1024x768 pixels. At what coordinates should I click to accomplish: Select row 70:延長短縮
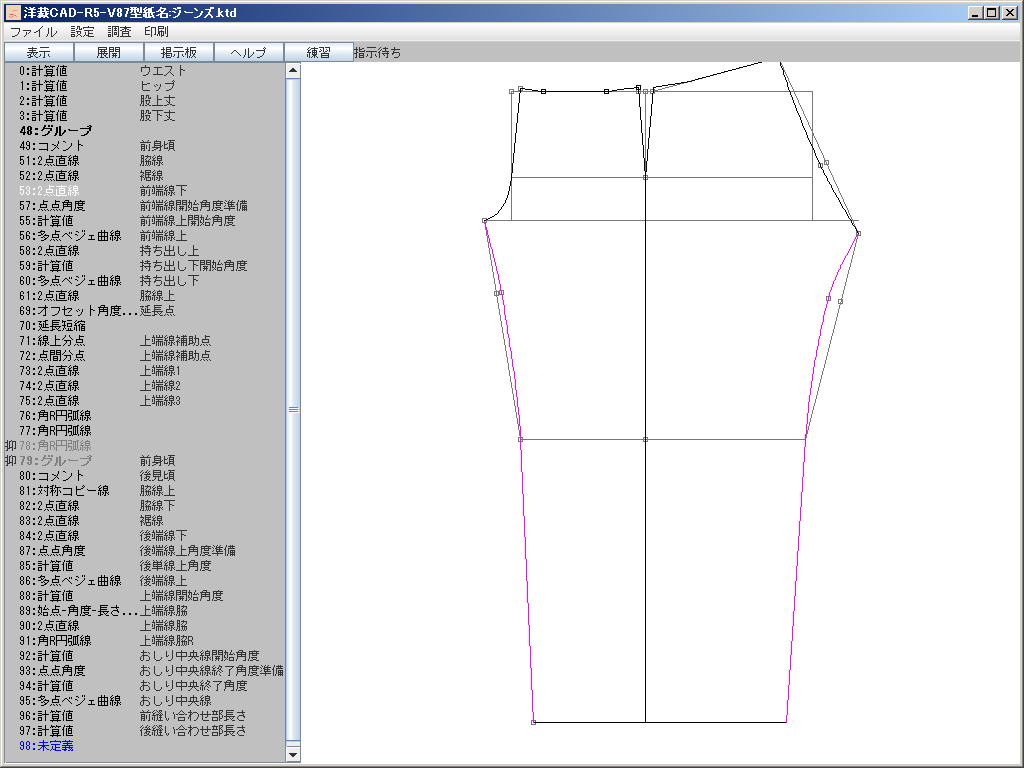coord(145,326)
